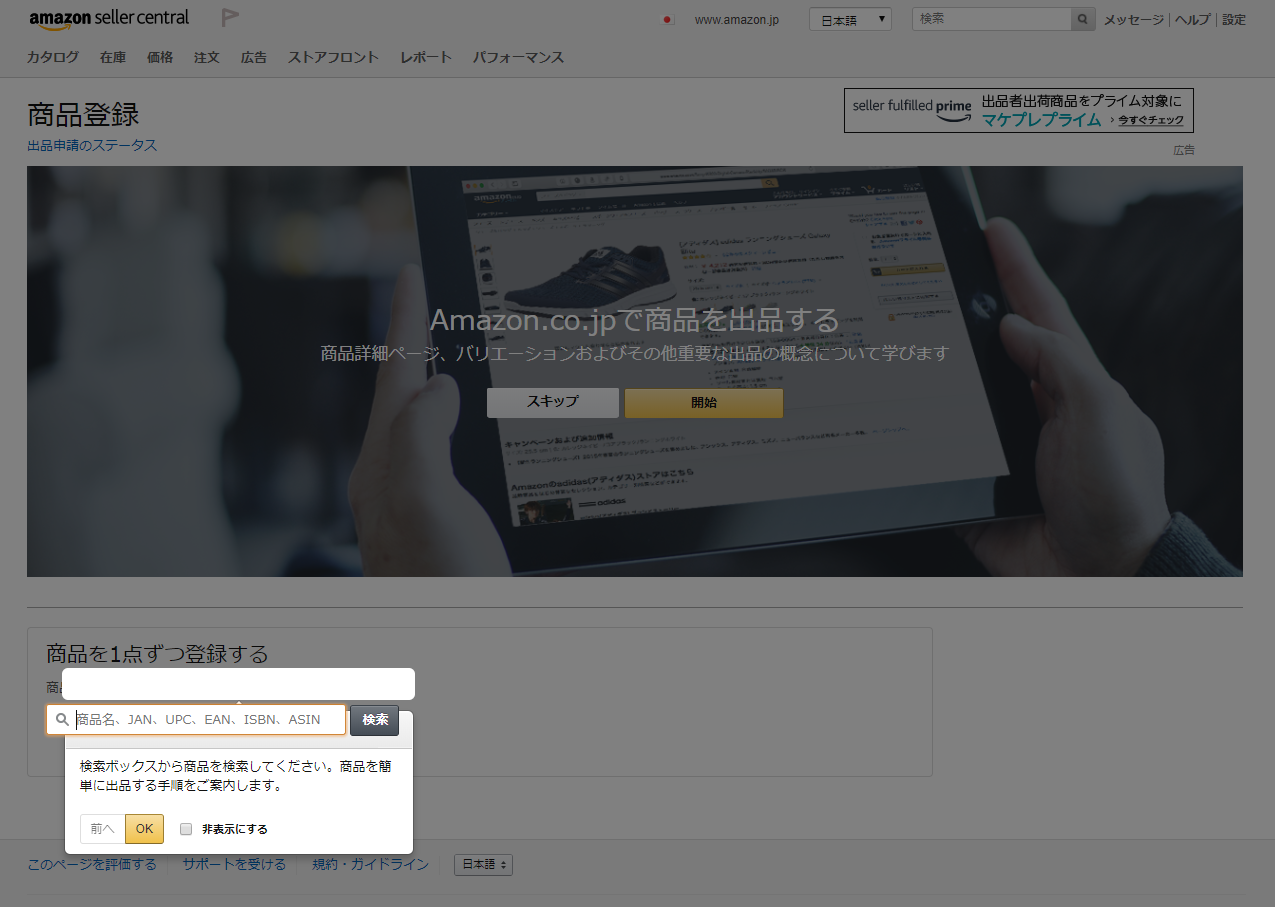Check the 非表示にする checkbox in the tooltip
The height and width of the screenshot is (907, 1275).
tap(185, 829)
